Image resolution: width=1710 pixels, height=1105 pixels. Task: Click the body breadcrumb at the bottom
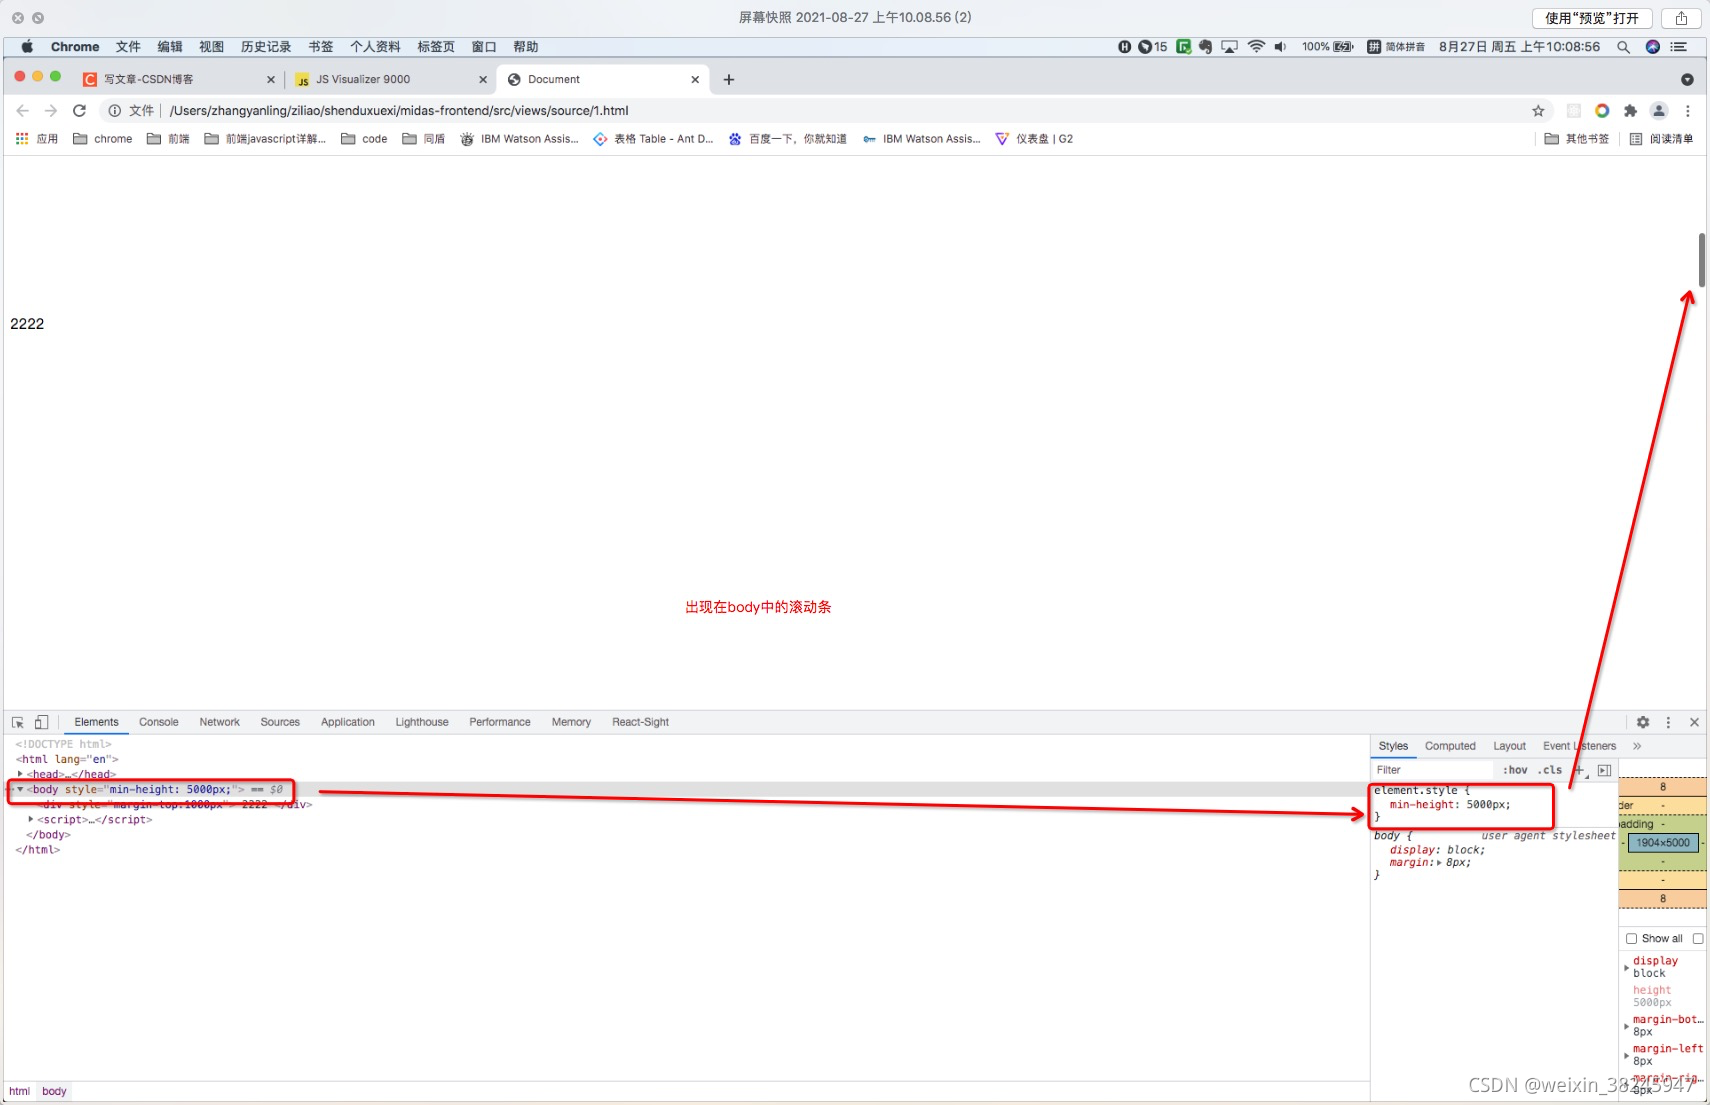point(54,1092)
